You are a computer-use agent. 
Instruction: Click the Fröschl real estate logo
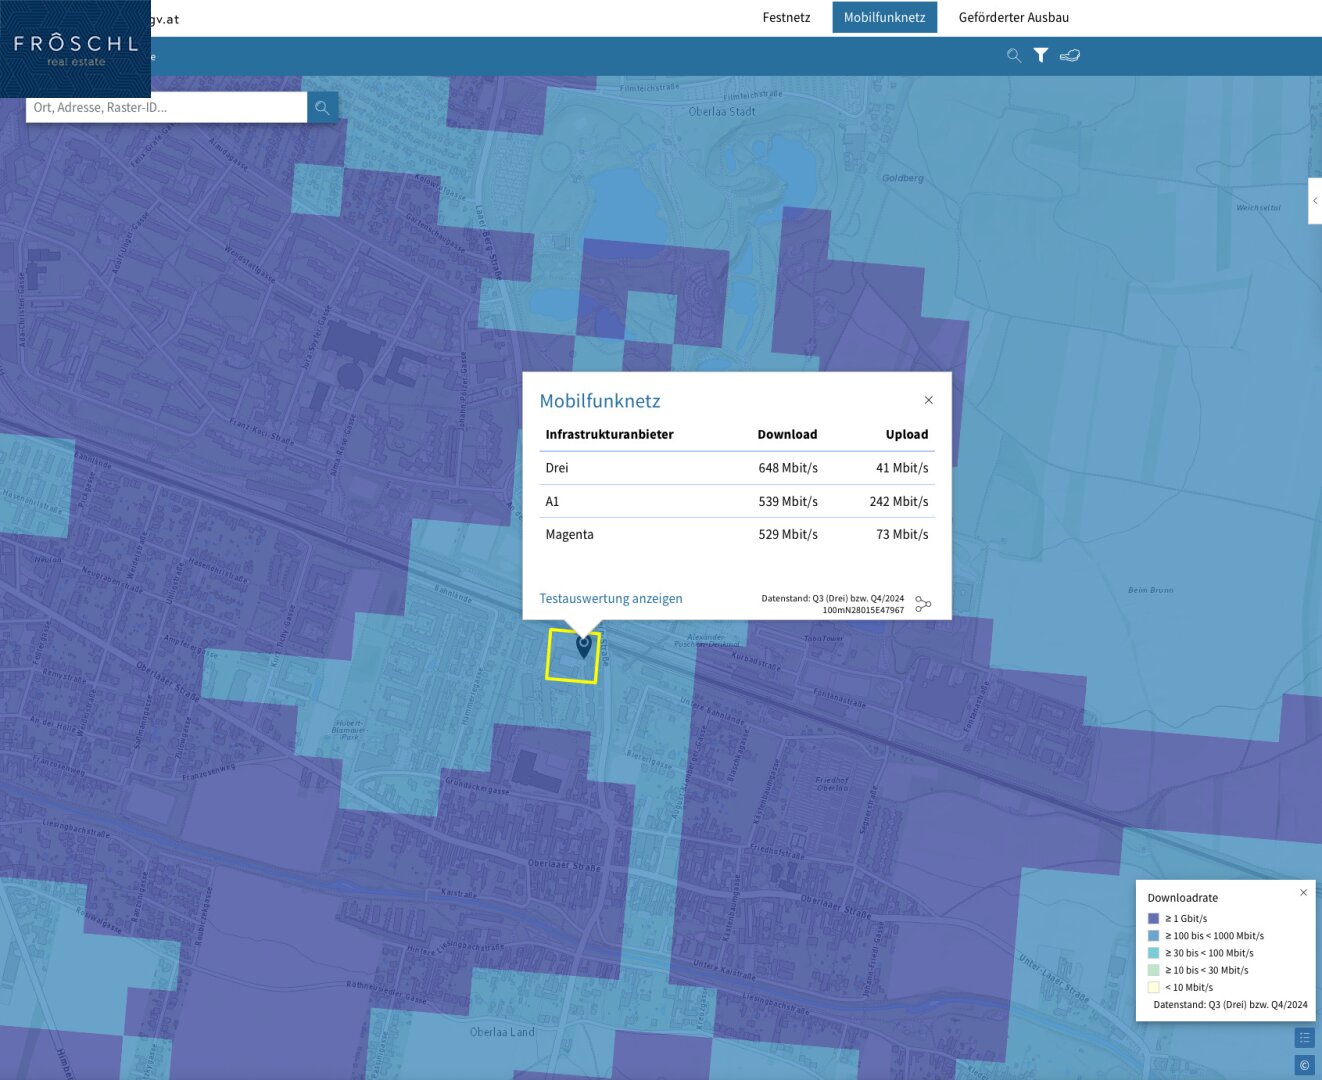[75, 49]
